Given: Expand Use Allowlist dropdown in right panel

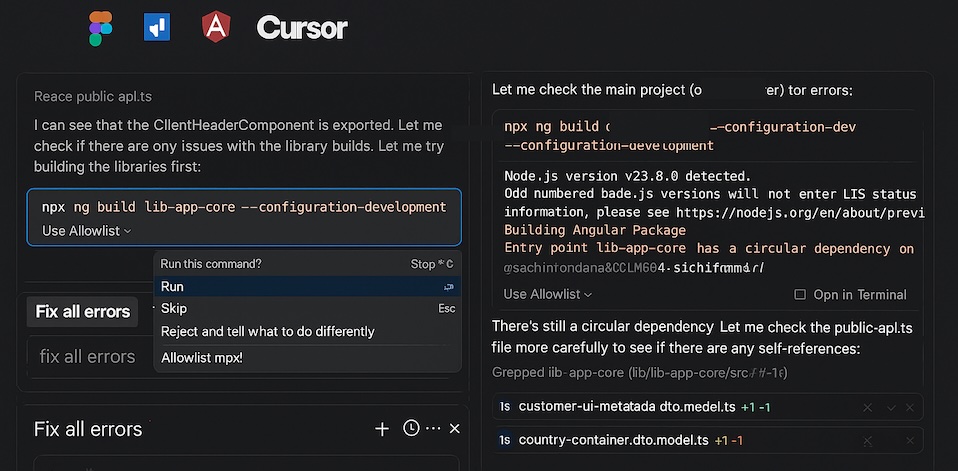Looking at the screenshot, I should click(547, 294).
